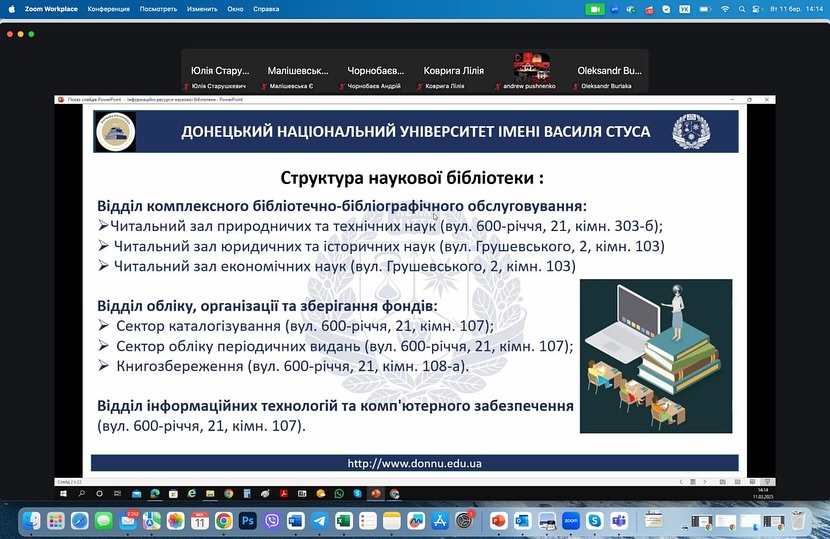Switch УК keyboard input source
The width and height of the screenshot is (830, 539).
684,9
